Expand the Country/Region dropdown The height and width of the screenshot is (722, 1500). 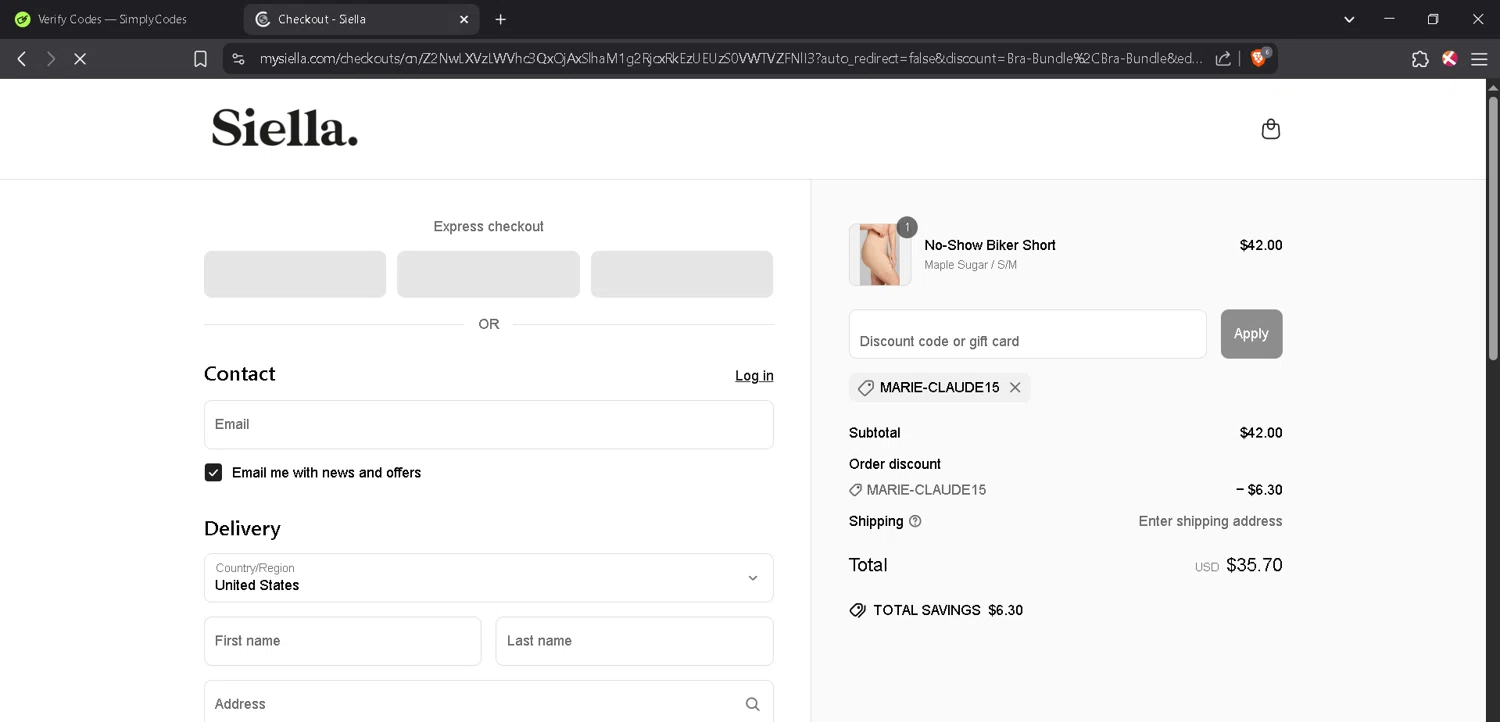(488, 578)
